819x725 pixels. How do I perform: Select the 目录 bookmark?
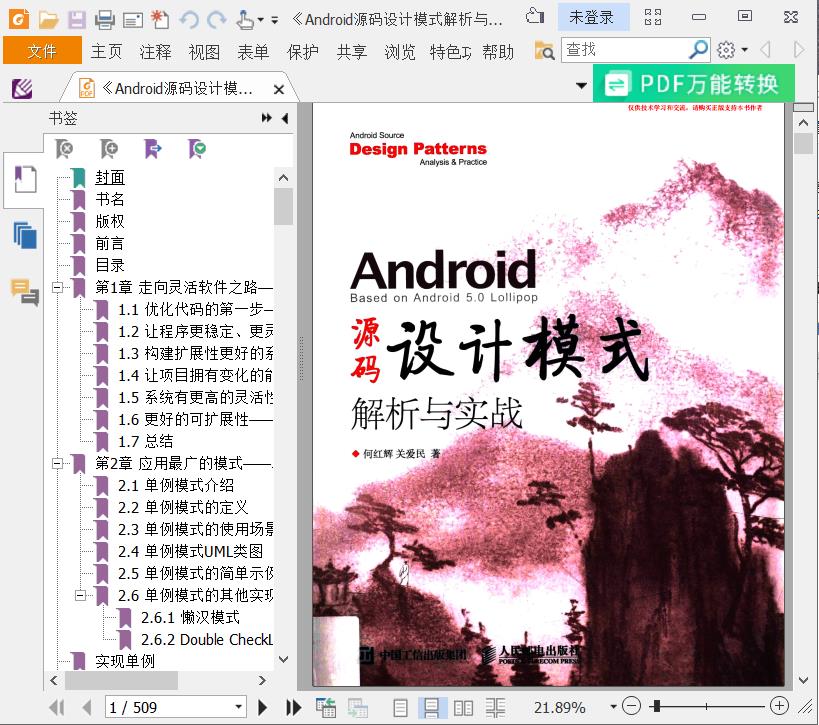click(110, 265)
